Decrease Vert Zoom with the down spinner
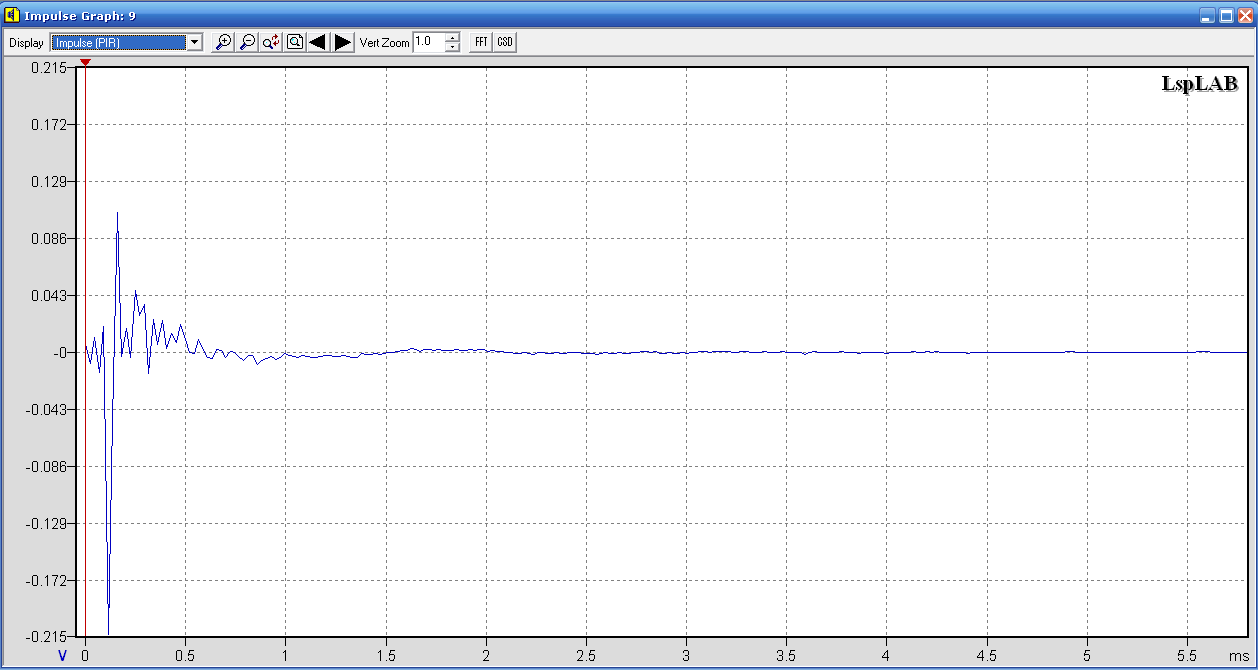This screenshot has width=1258, height=670. click(x=452, y=47)
